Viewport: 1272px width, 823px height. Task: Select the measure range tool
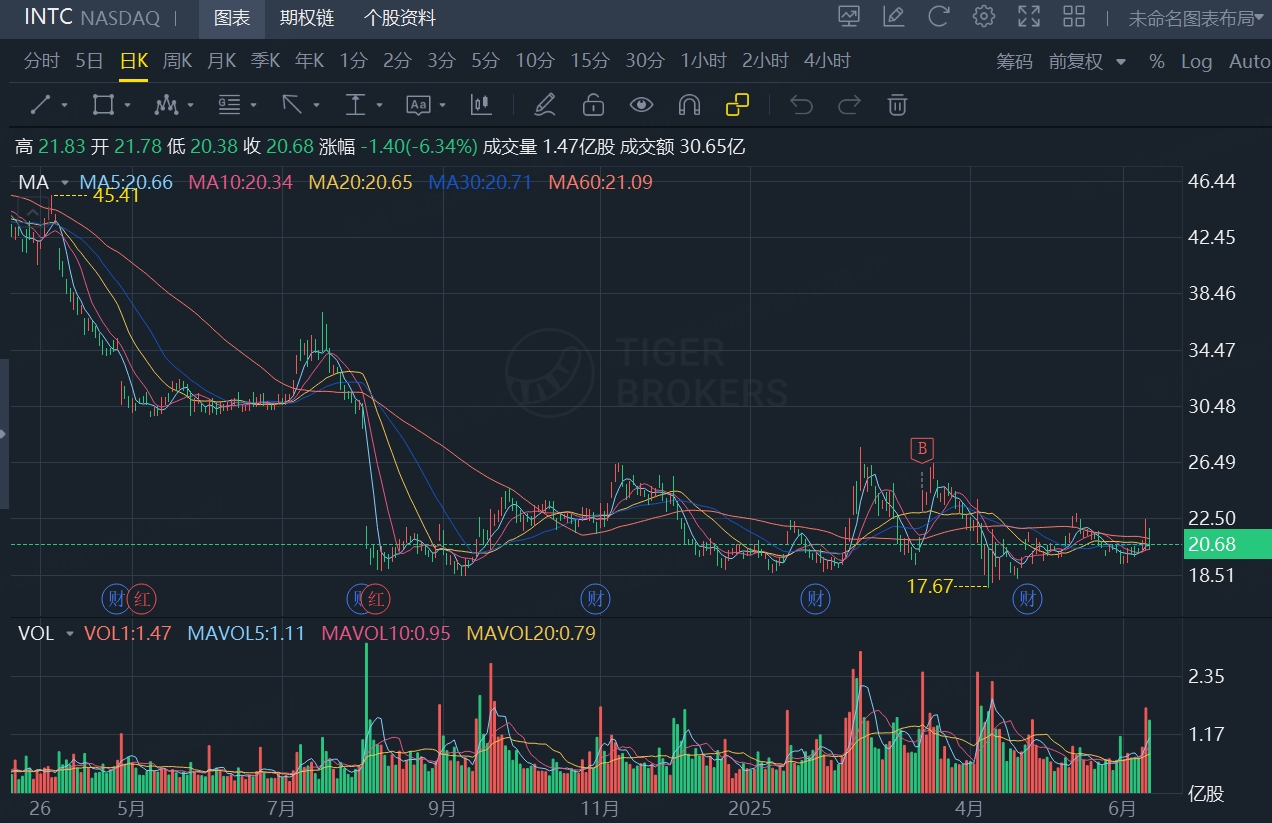(355, 104)
